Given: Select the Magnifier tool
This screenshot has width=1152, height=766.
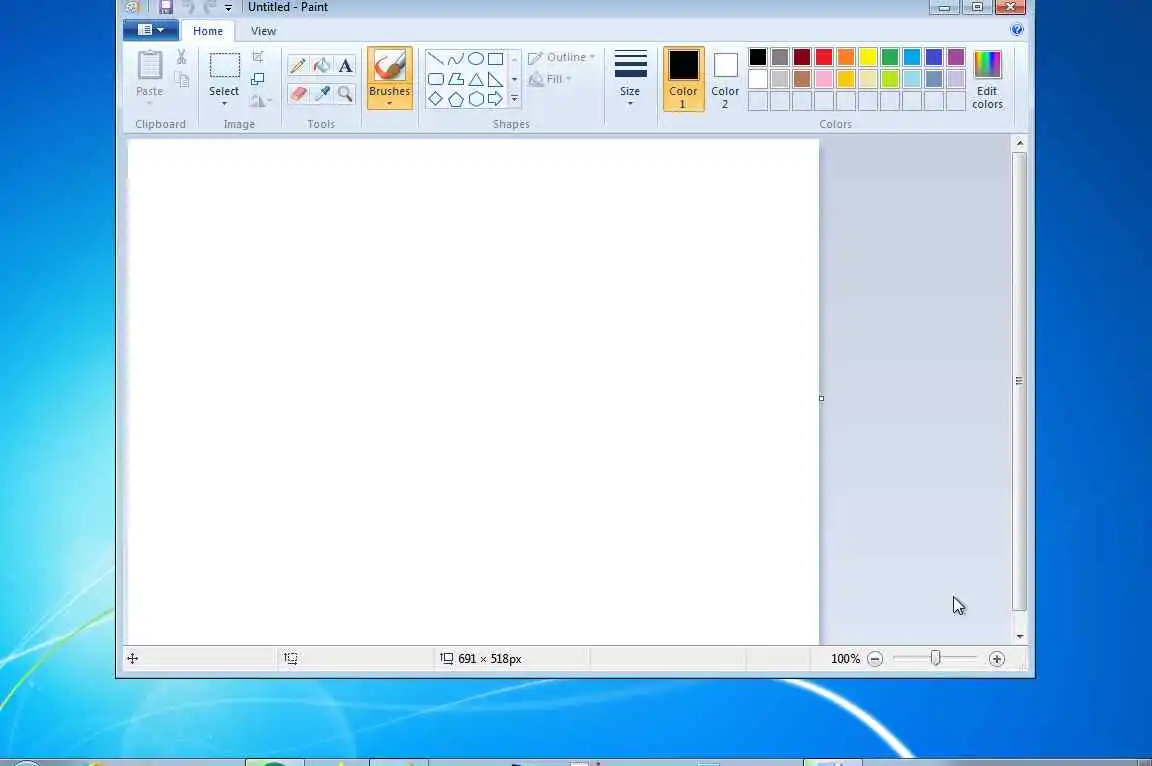Looking at the screenshot, I should click(345, 93).
